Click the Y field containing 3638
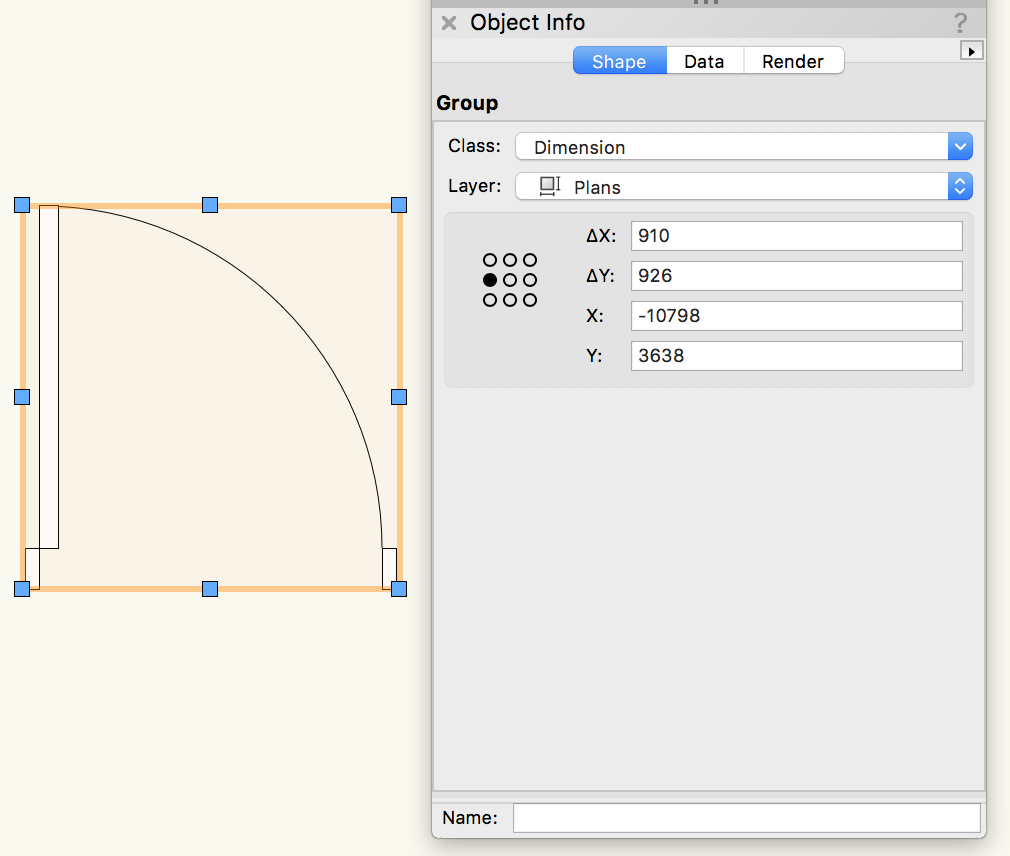The image size is (1010, 856). 796,356
